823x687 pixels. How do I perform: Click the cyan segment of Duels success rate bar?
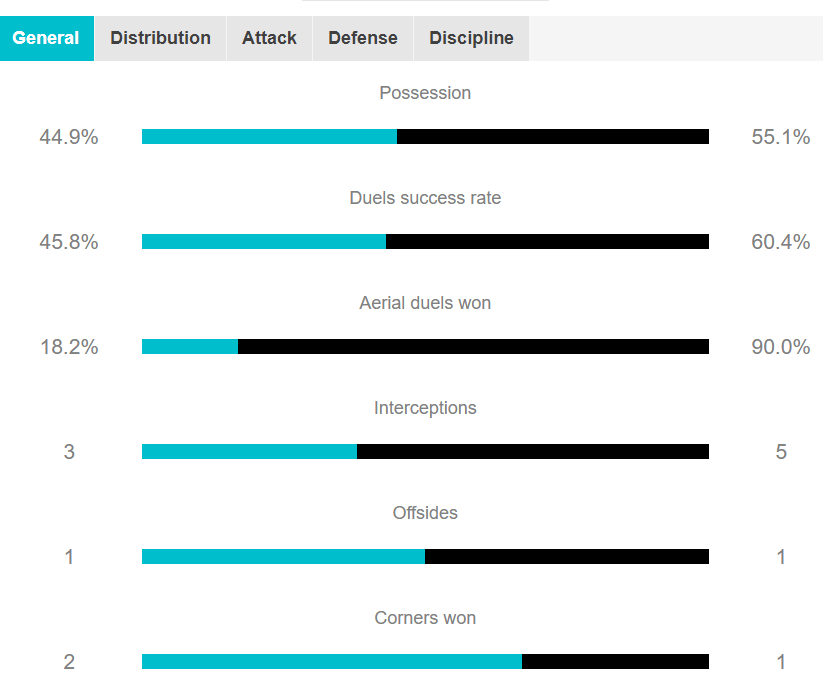tap(264, 241)
